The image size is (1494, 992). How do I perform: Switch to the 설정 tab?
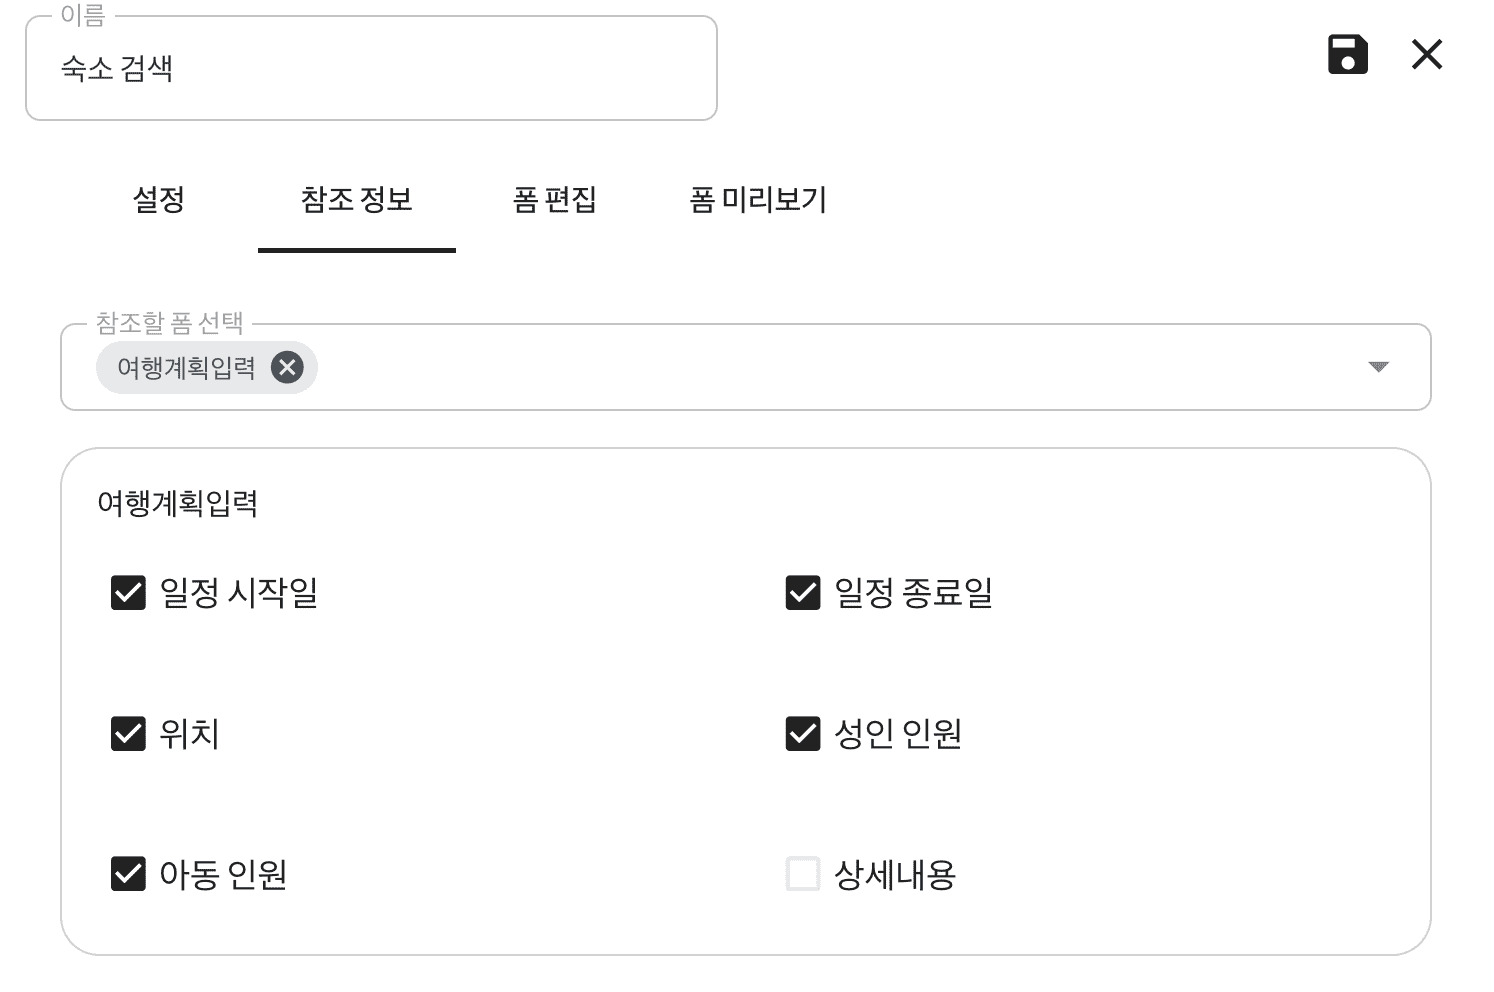[158, 200]
